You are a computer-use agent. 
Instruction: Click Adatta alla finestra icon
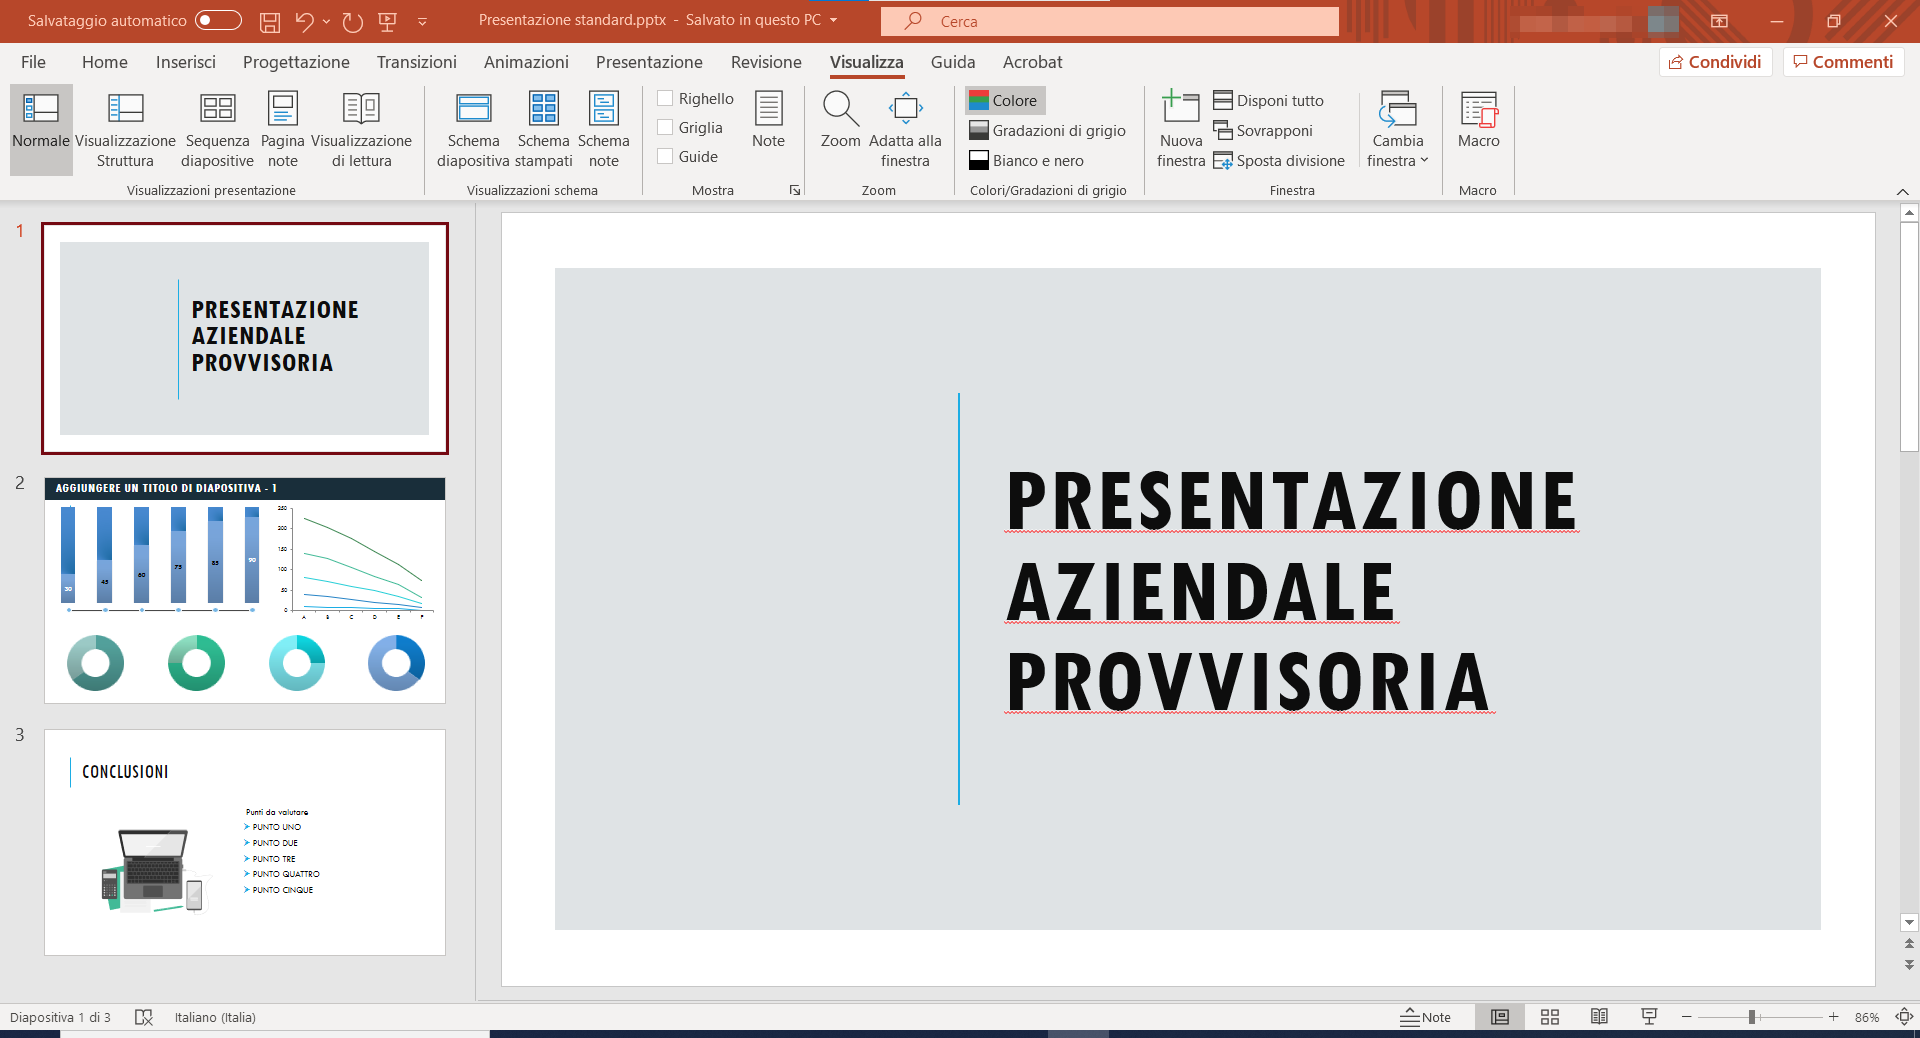point(905,110)
